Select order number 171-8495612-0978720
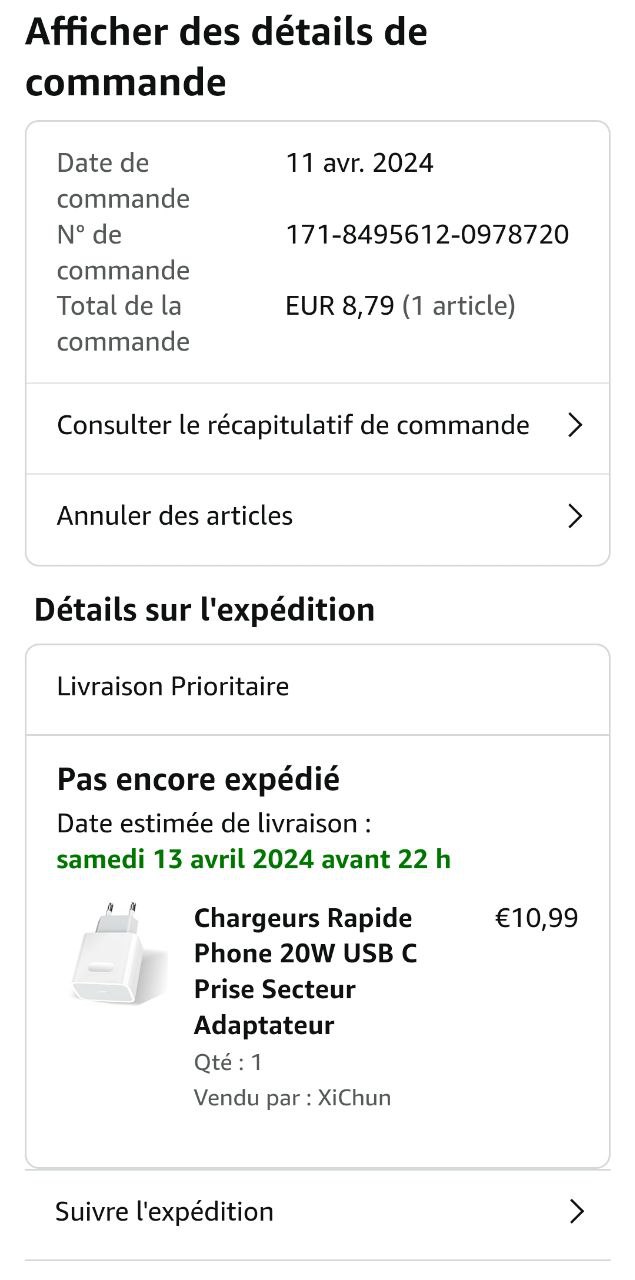Viewport: 635px width, 1280px height. (427, 235)
